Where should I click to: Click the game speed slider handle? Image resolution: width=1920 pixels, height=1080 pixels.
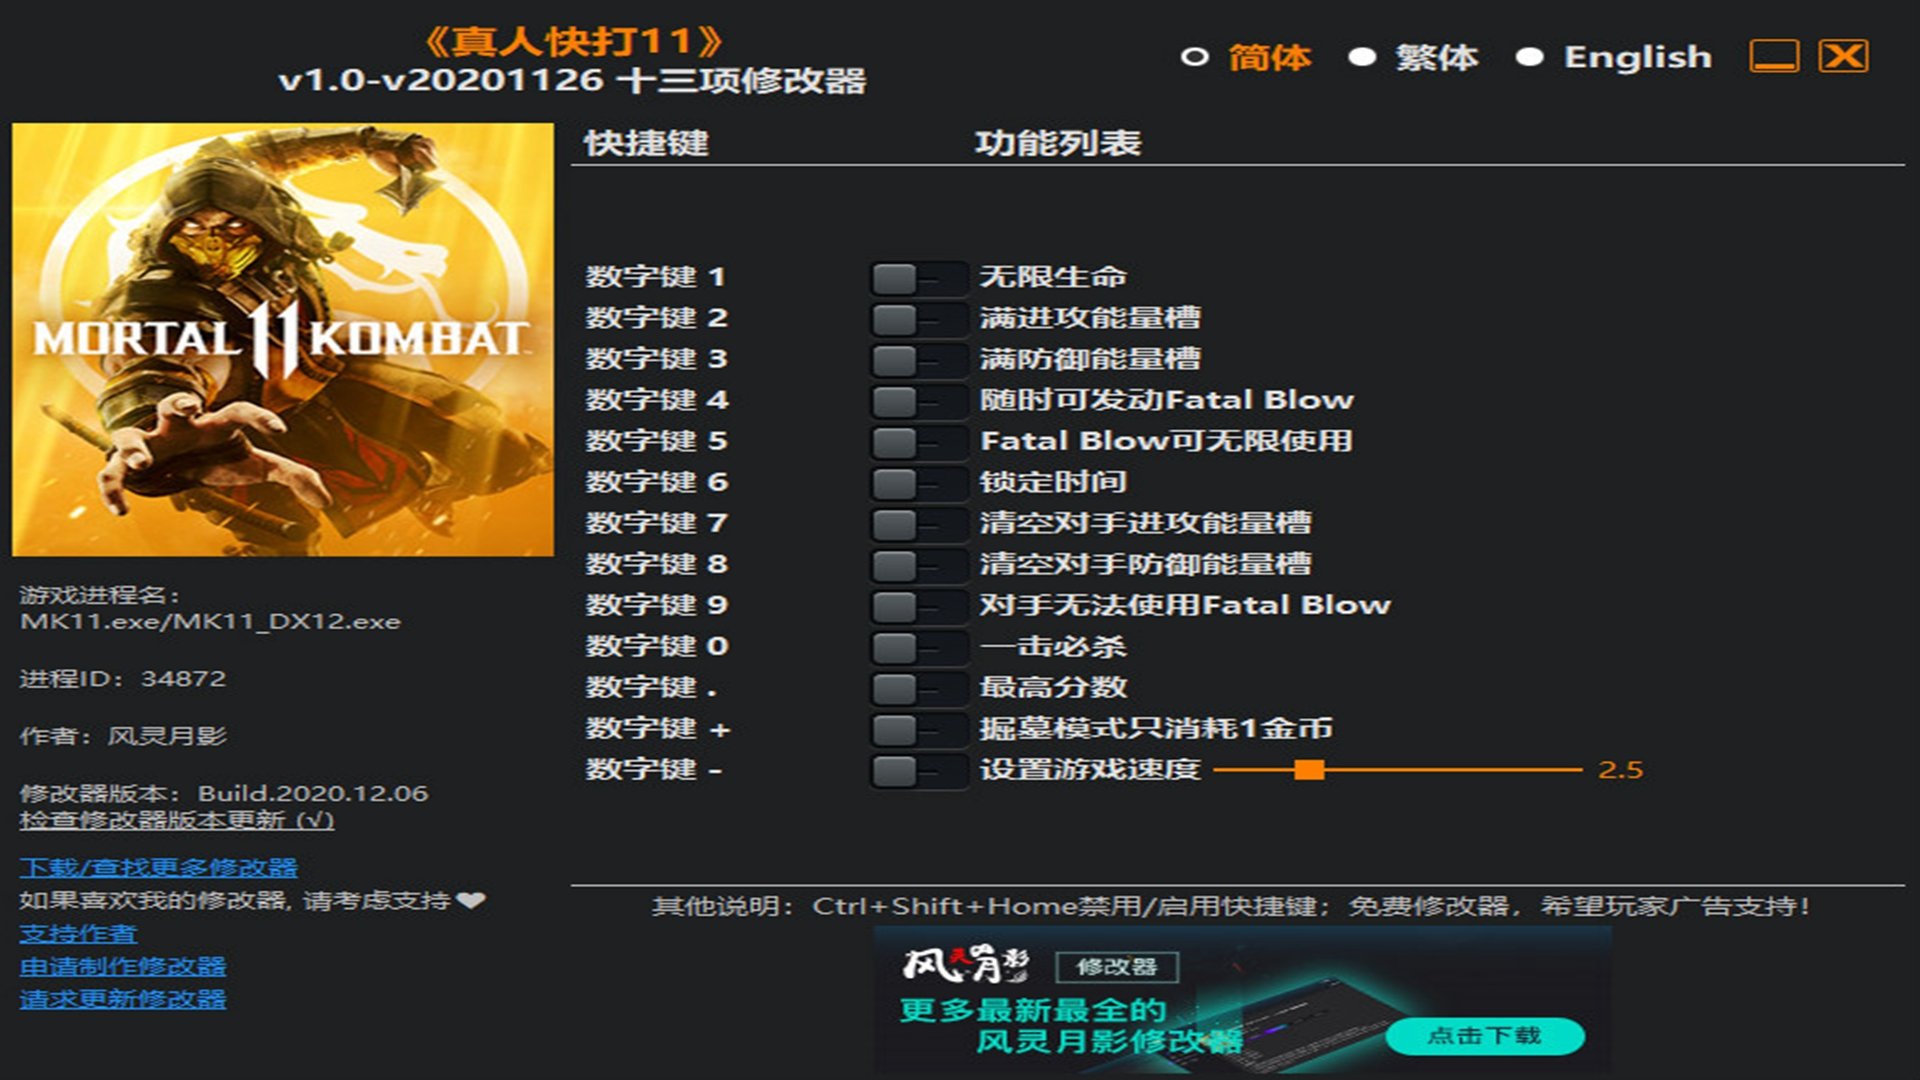(x=1308, y=769)
